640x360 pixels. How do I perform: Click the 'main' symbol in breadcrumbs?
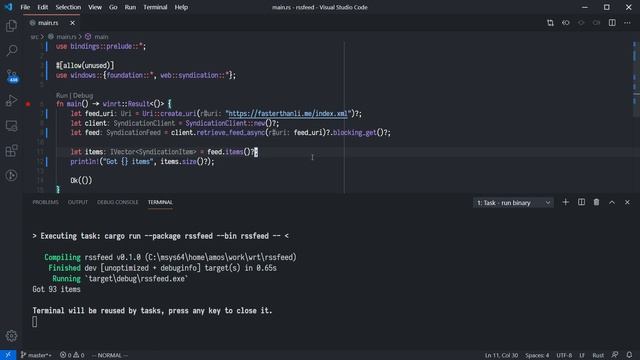pos(101,37)
